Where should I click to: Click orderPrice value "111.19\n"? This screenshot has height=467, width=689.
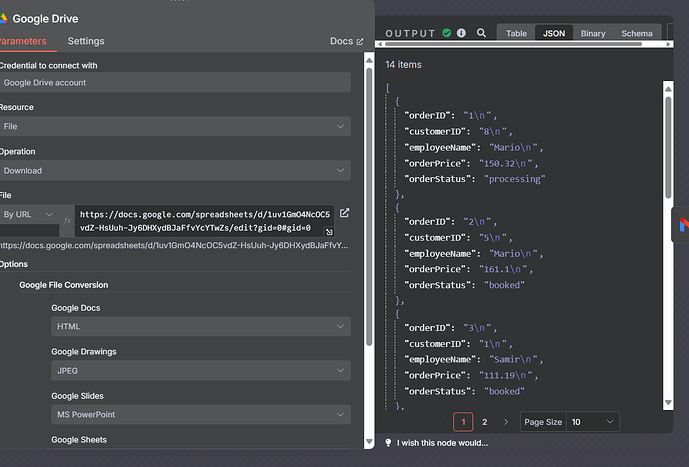pos(508,375)
